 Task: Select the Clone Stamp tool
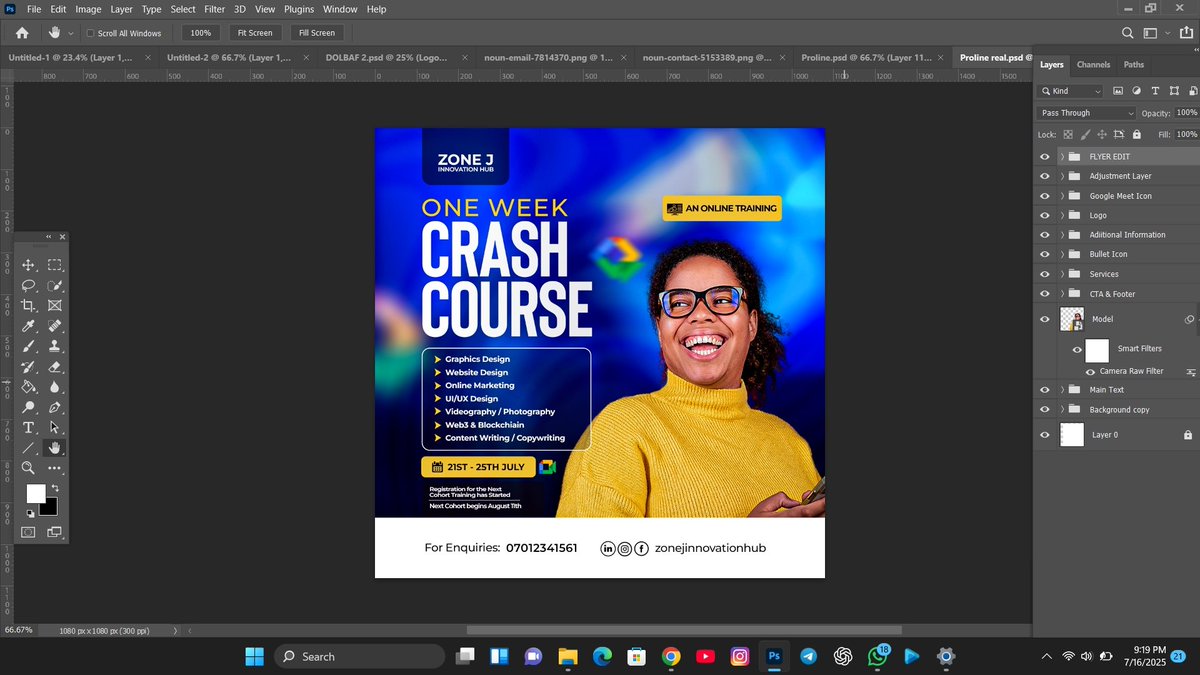pos(55,346)
